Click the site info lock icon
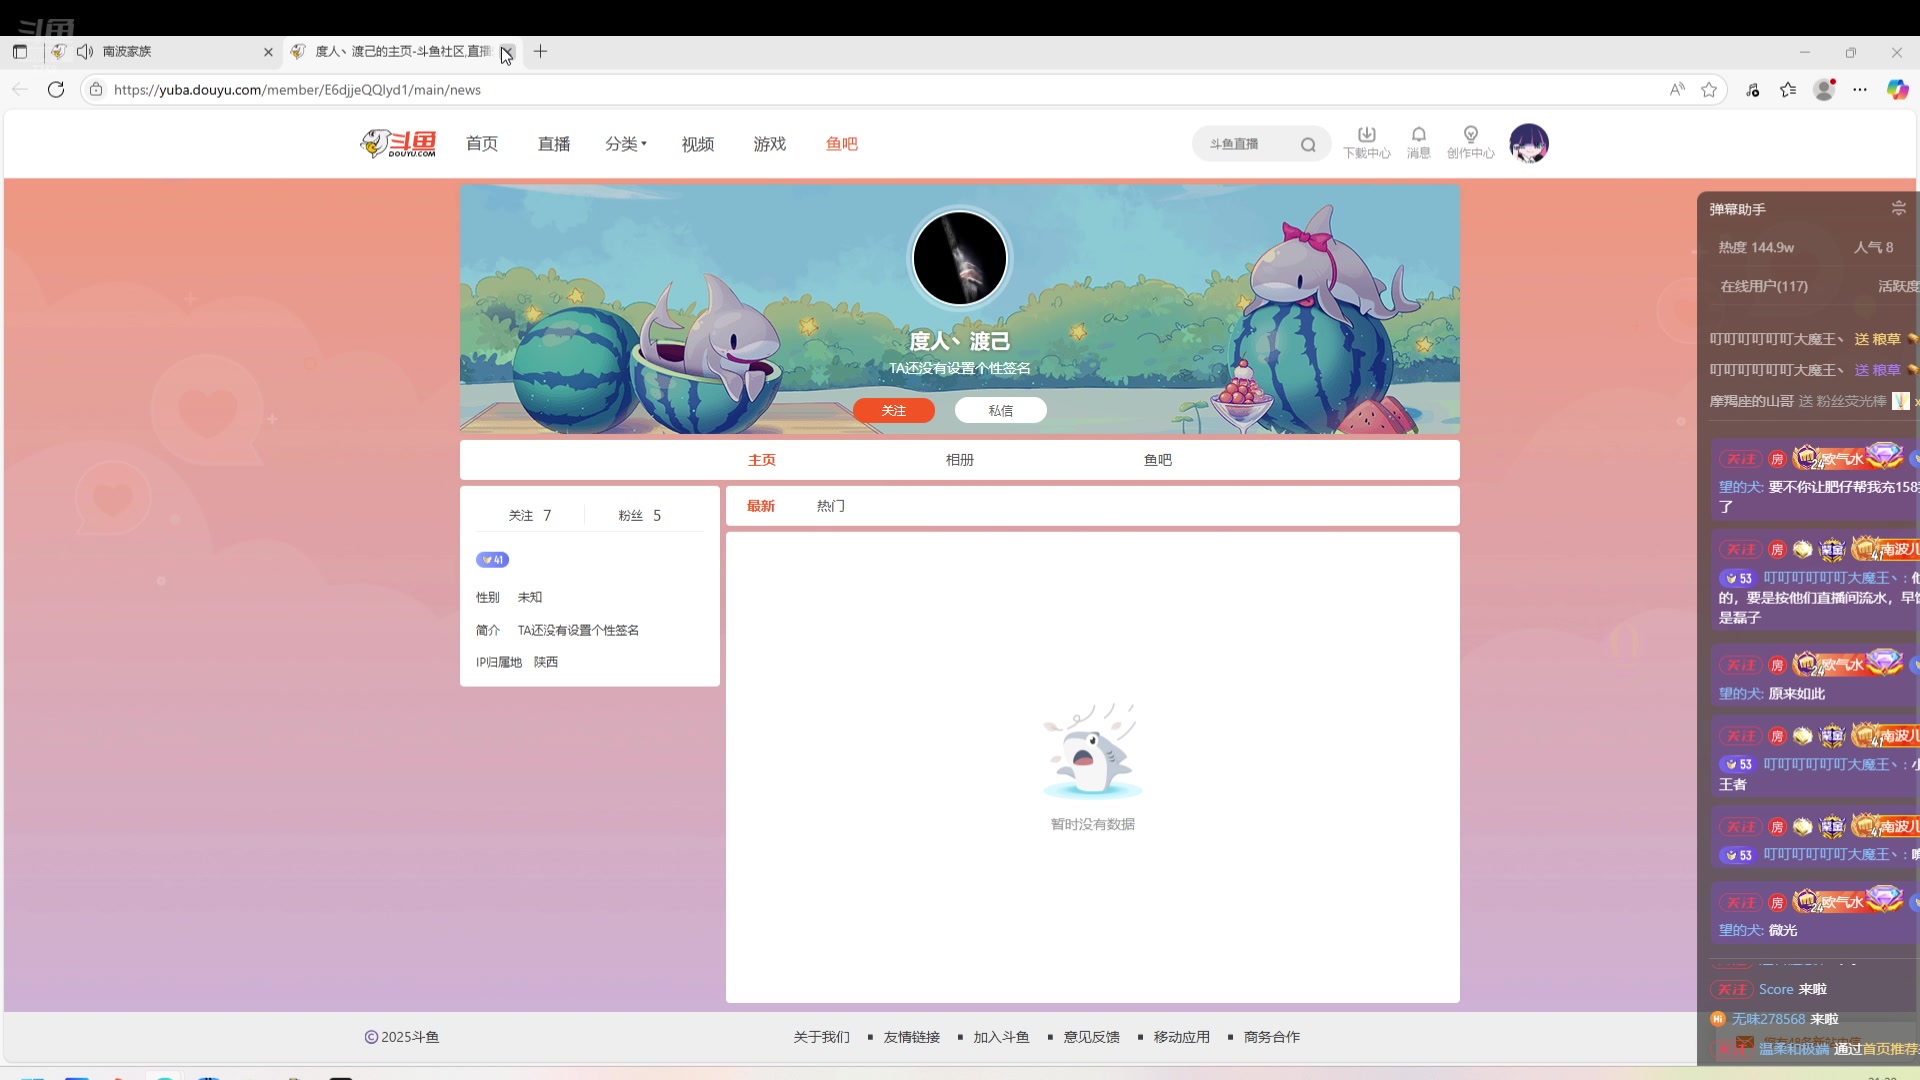1920x1080 pixels. tap(96, 89)
